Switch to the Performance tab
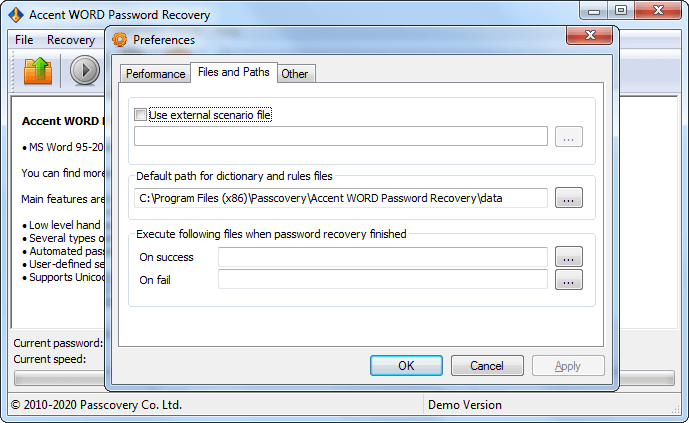 pos(156,74)
